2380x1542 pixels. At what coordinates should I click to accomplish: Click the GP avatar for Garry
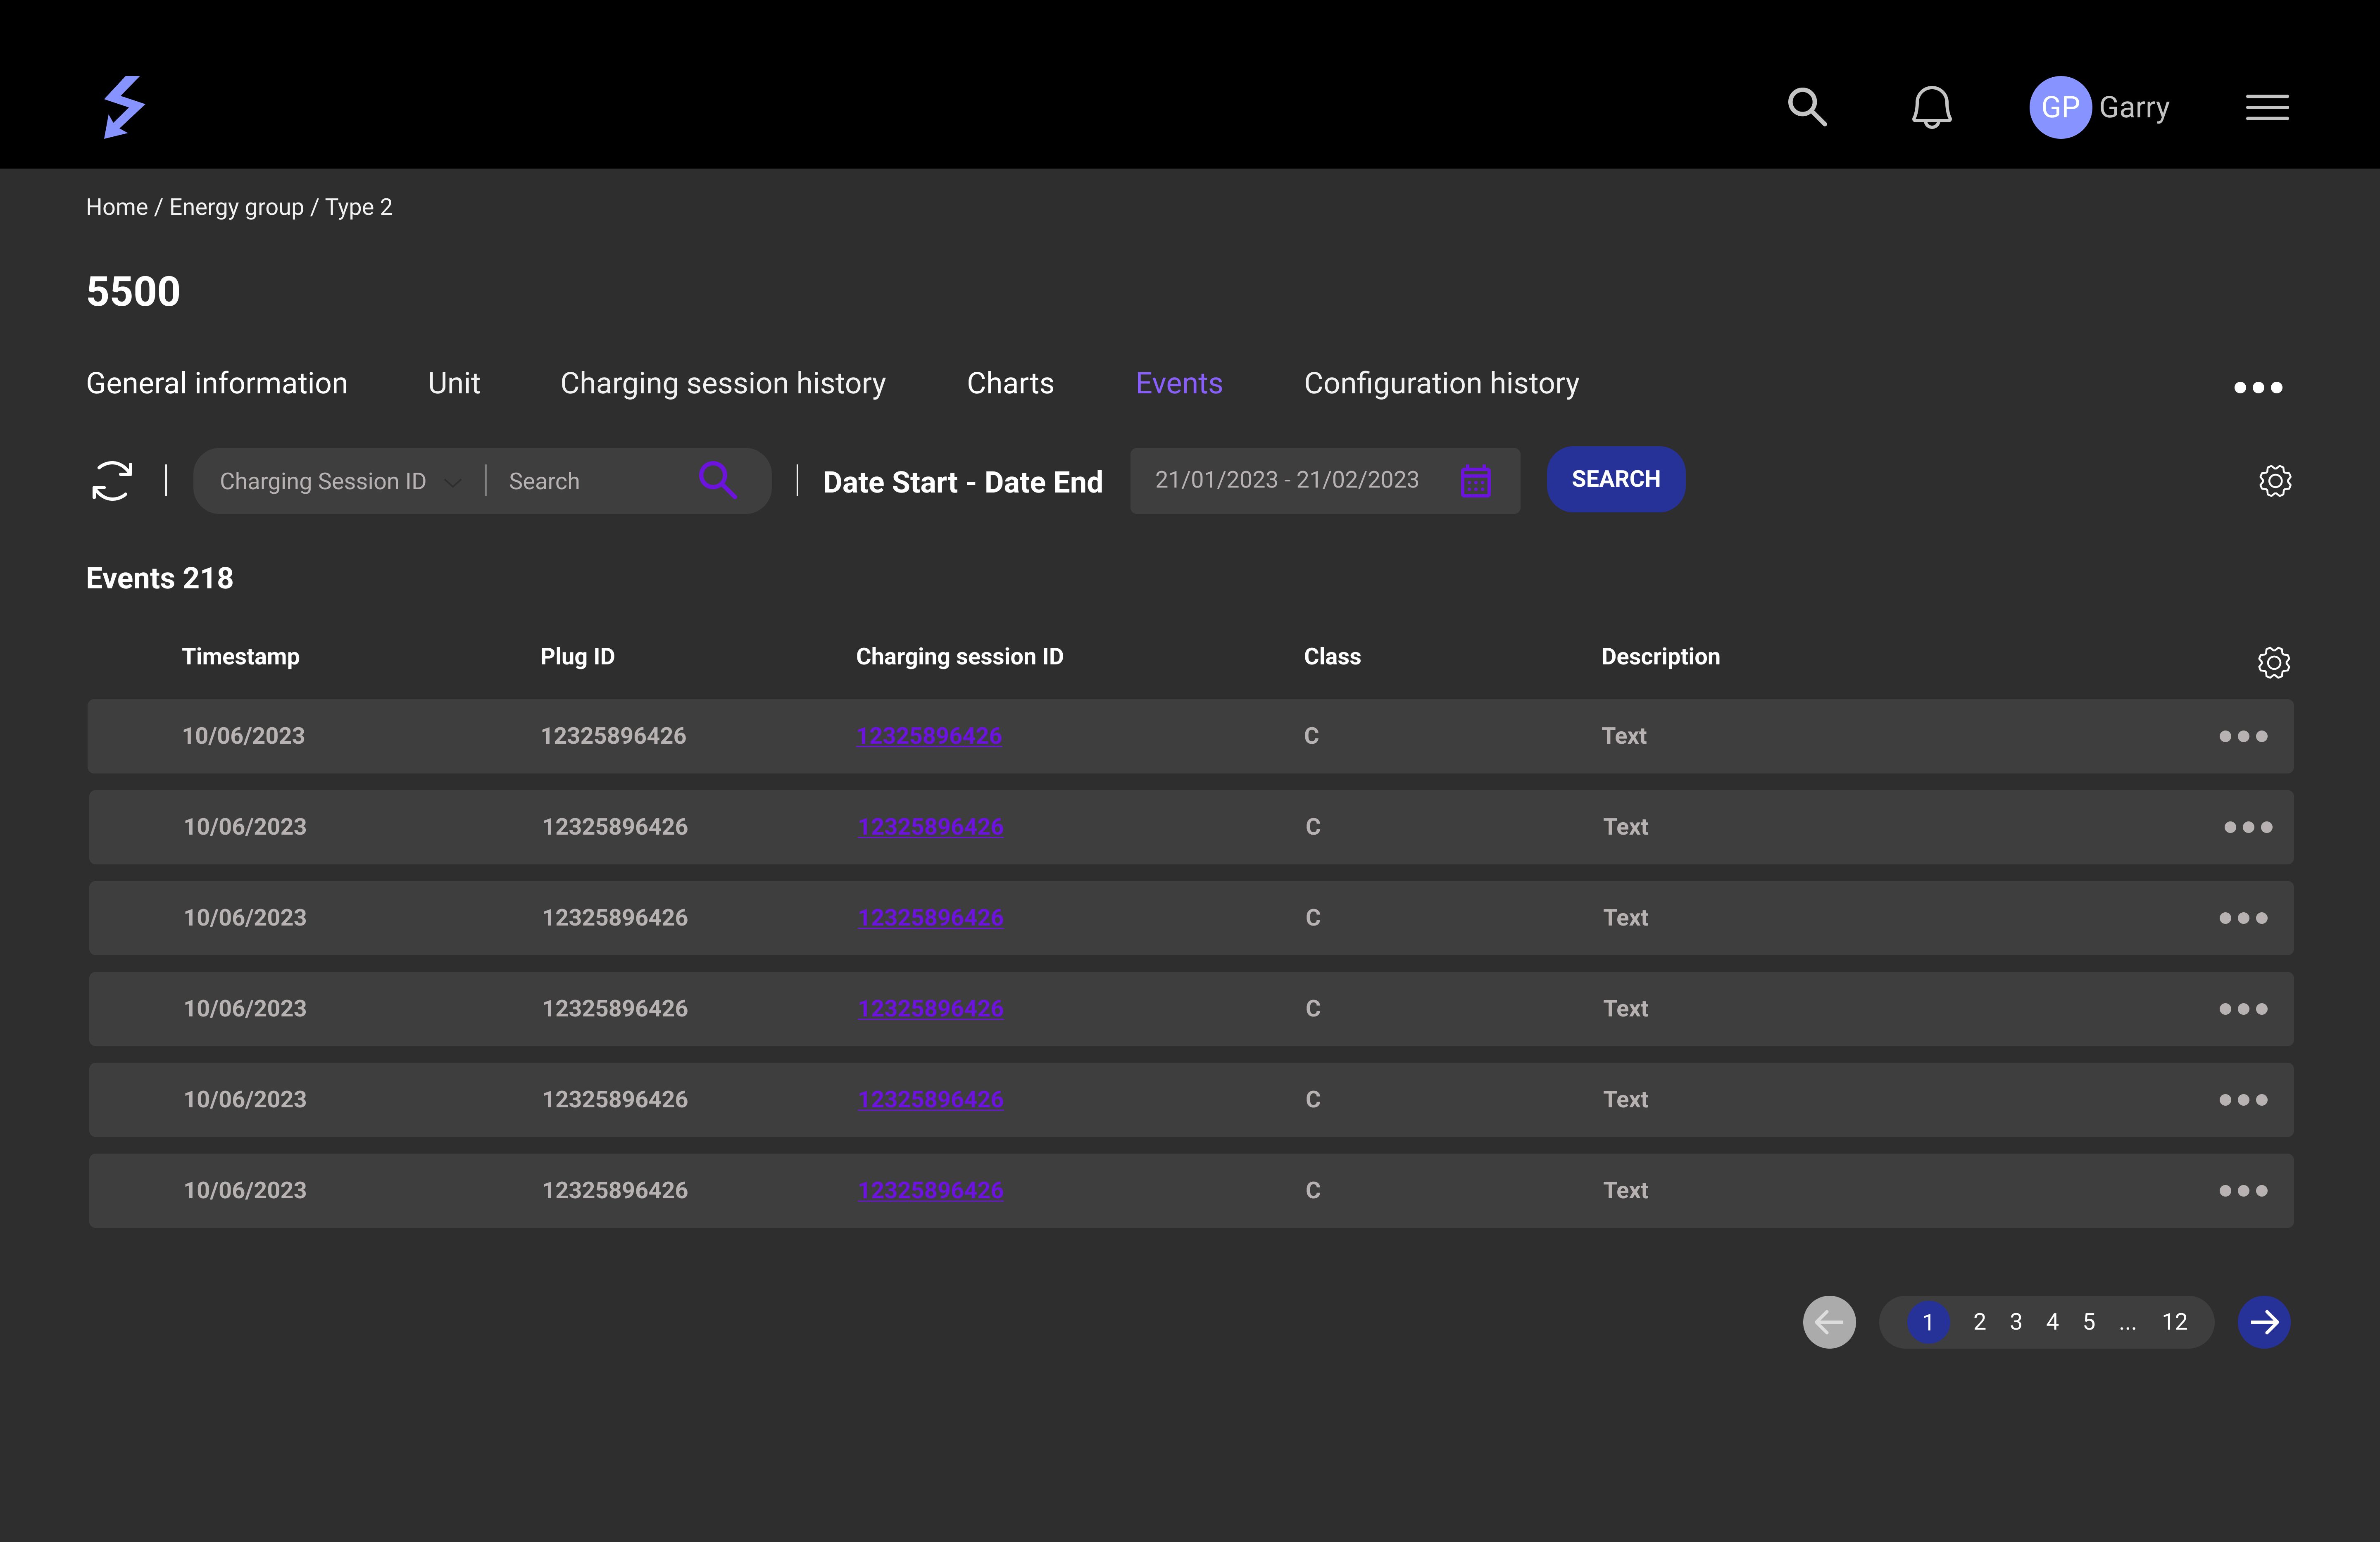coord(2061,106)
